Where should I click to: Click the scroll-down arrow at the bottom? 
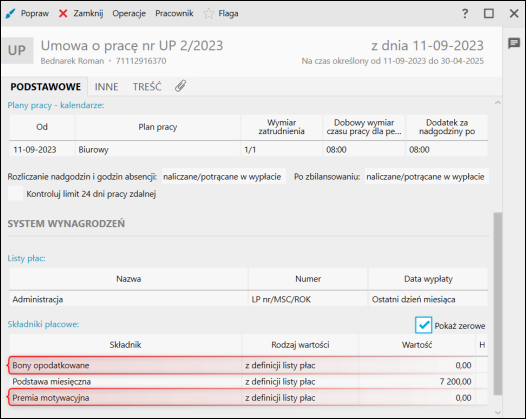(x=498, y=412)
